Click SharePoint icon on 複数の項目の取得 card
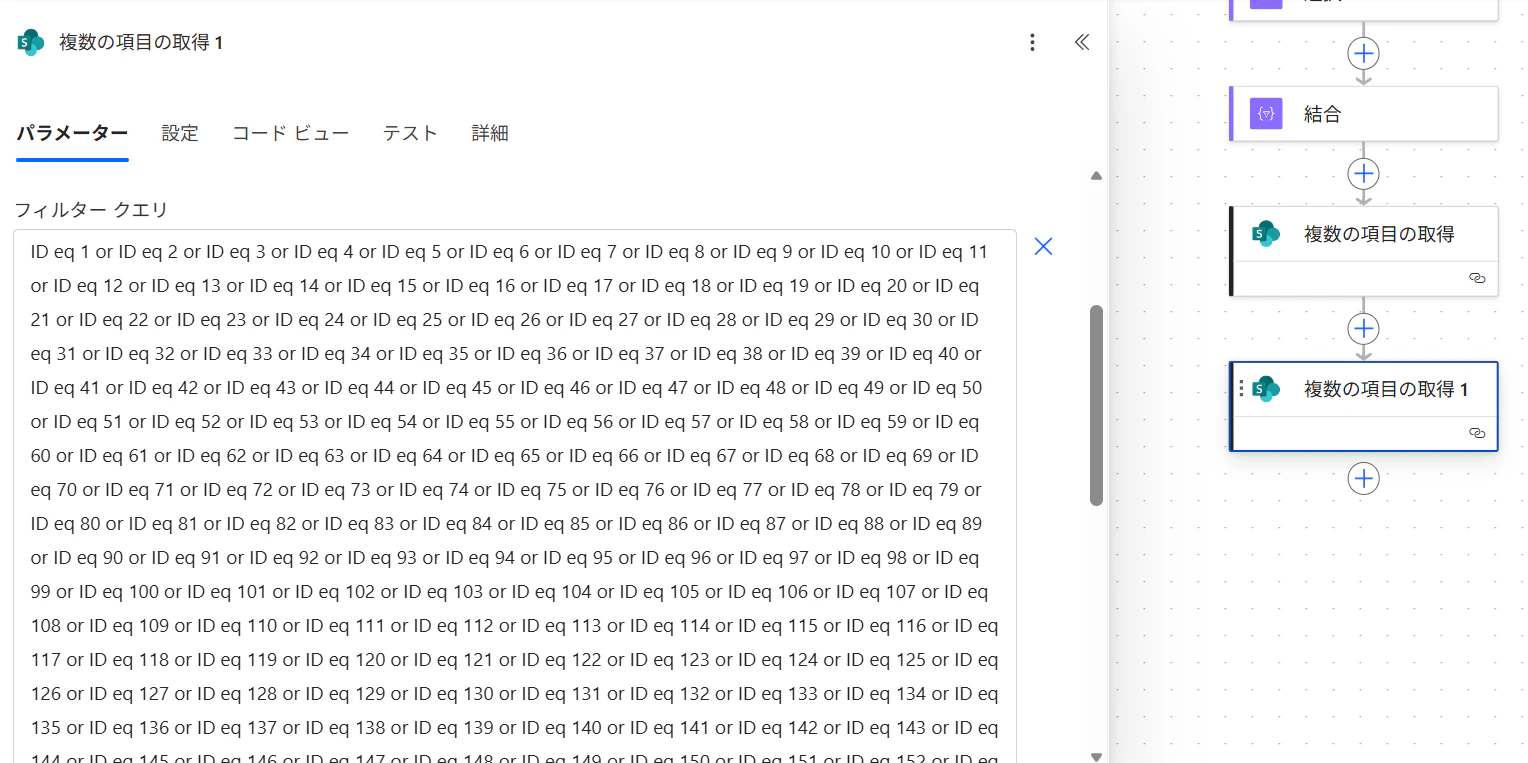 coord(1266,234)
